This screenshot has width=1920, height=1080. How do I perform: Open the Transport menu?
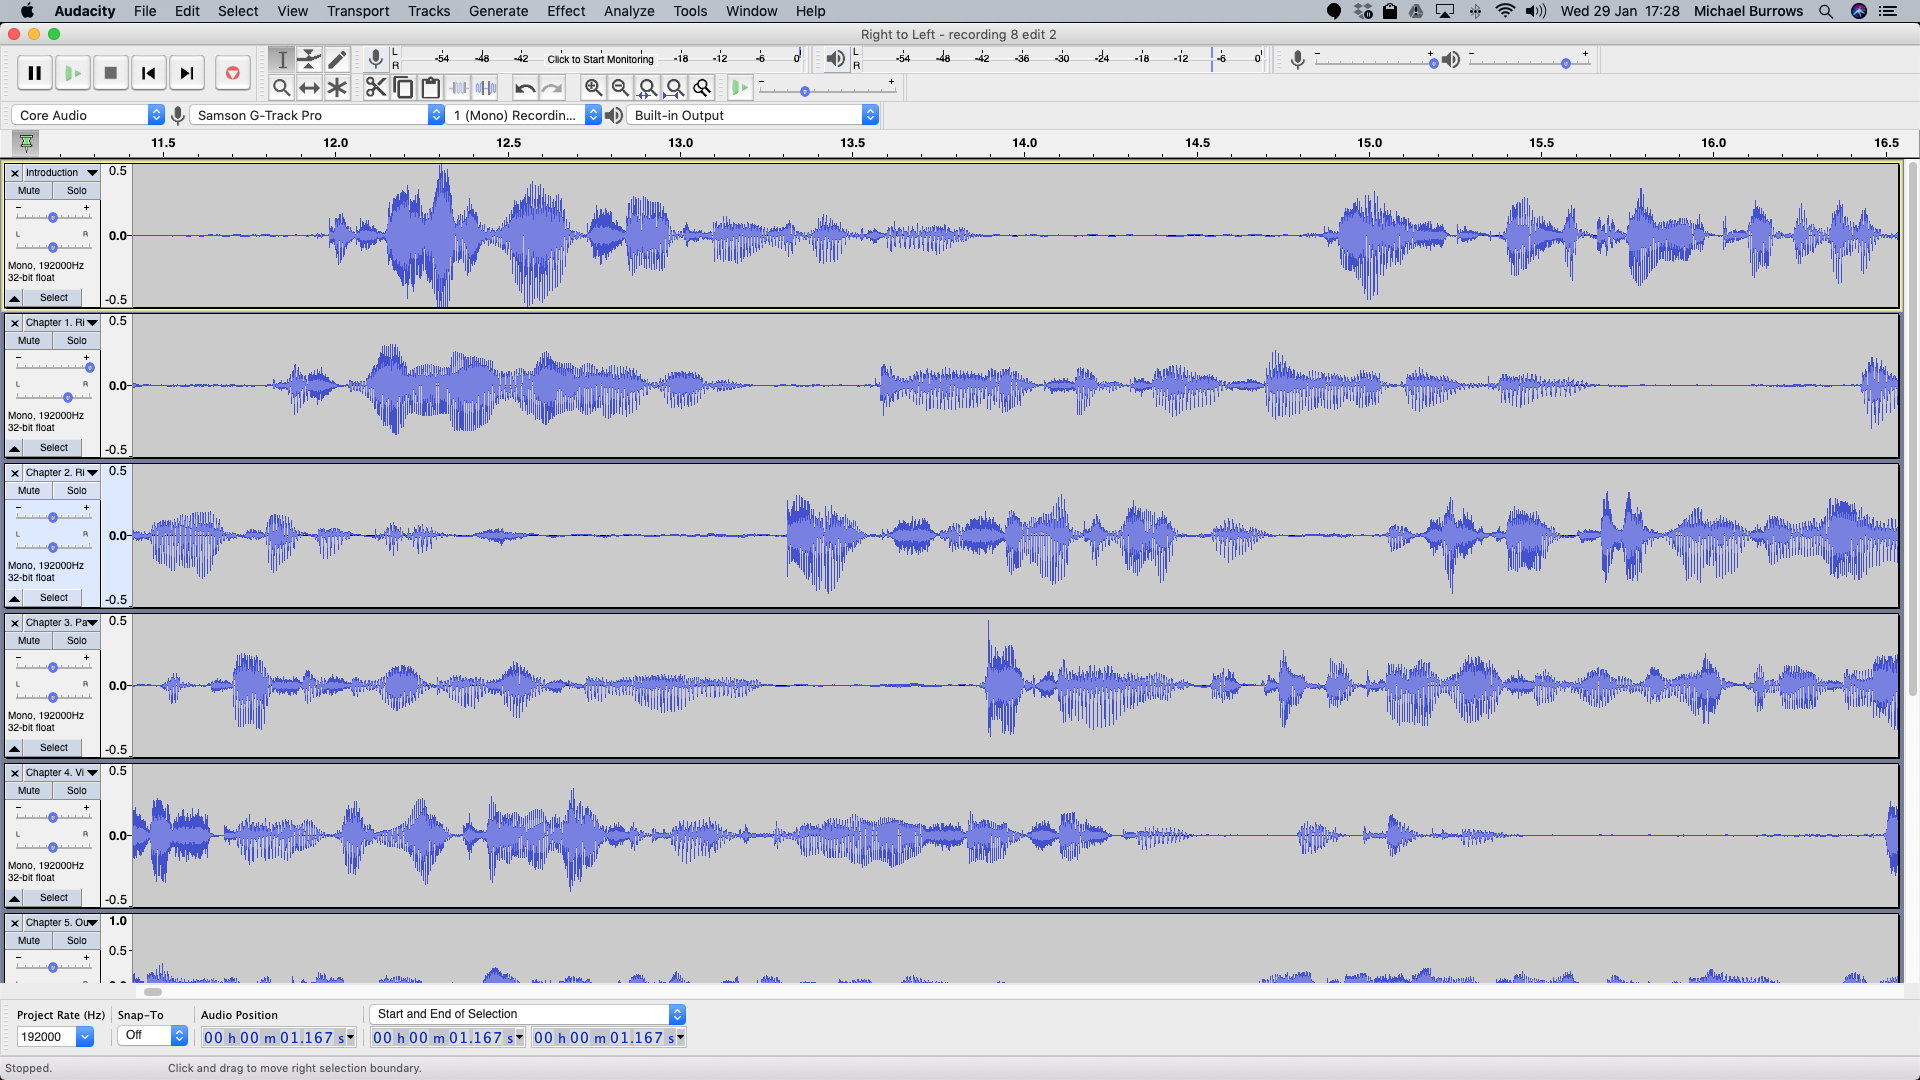[357, 11]
